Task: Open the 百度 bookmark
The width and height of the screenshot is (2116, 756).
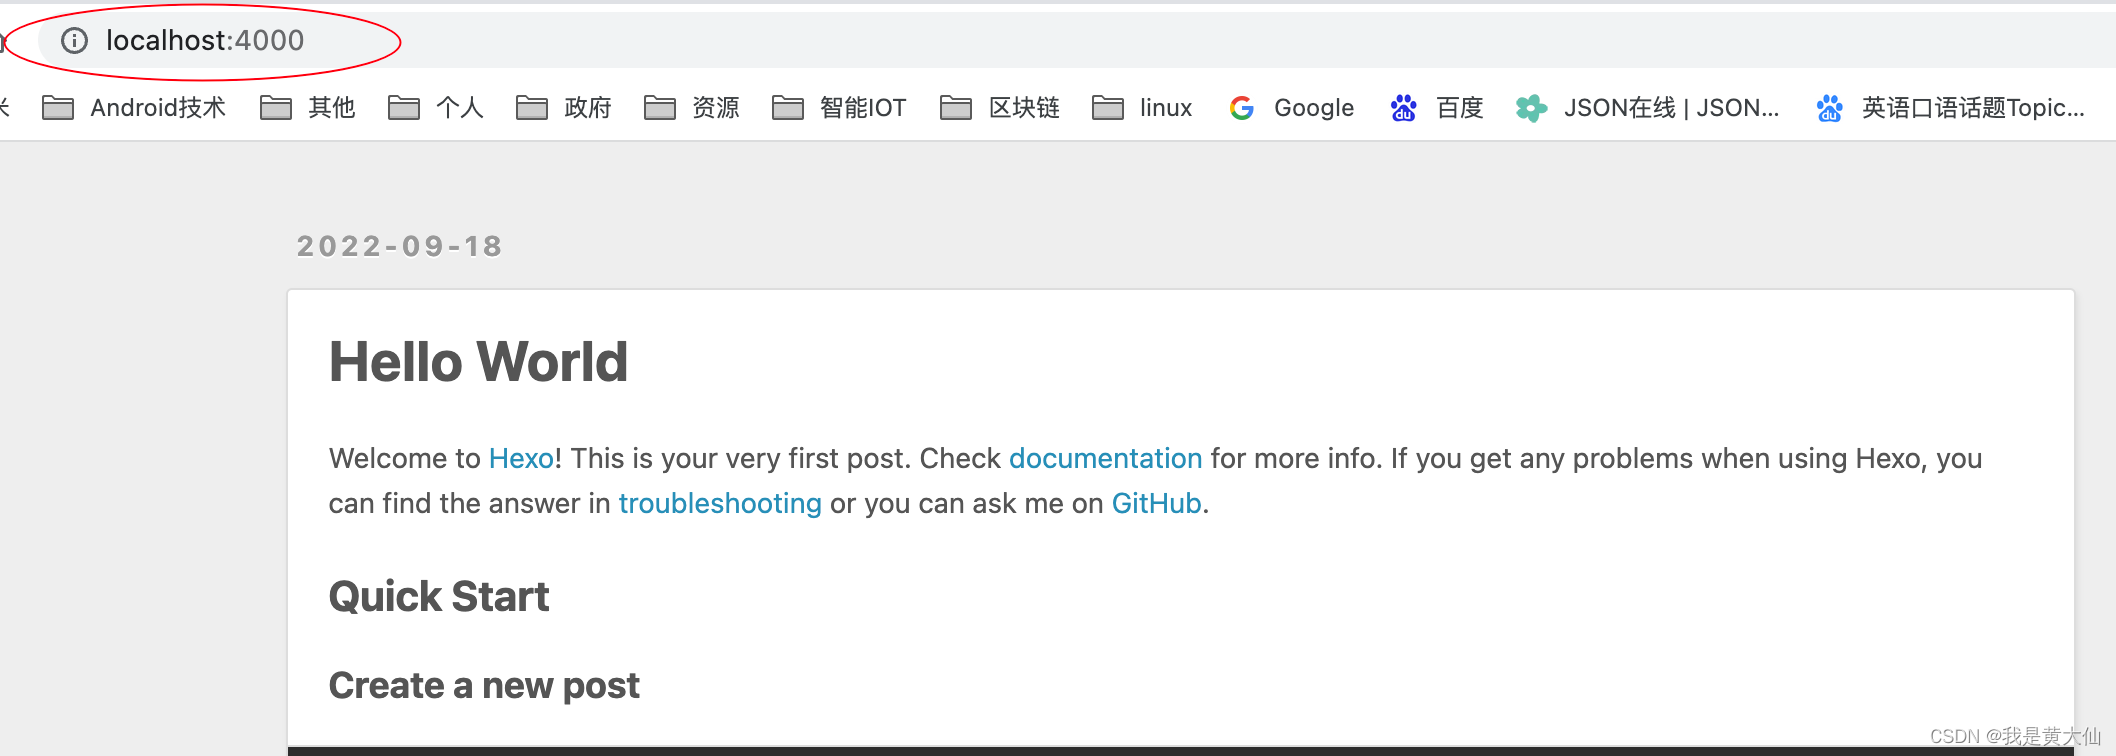Action: click(1437, 108)
